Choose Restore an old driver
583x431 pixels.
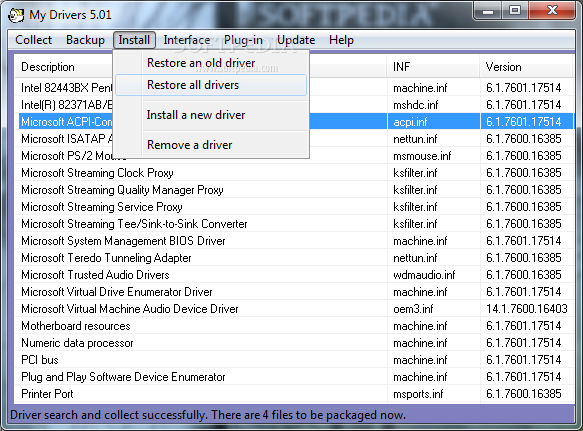pos(211,63)
